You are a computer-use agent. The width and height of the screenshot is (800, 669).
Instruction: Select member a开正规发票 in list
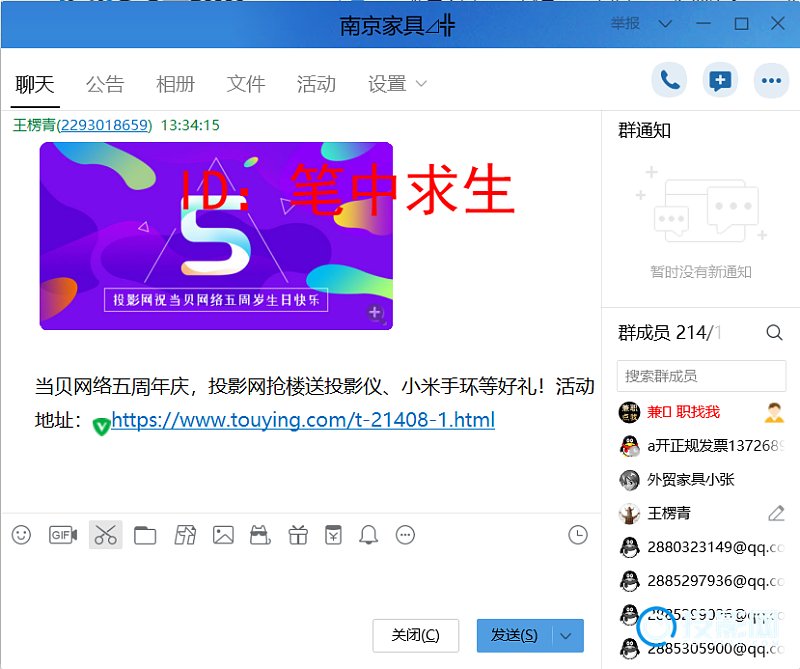pos(701,446)
